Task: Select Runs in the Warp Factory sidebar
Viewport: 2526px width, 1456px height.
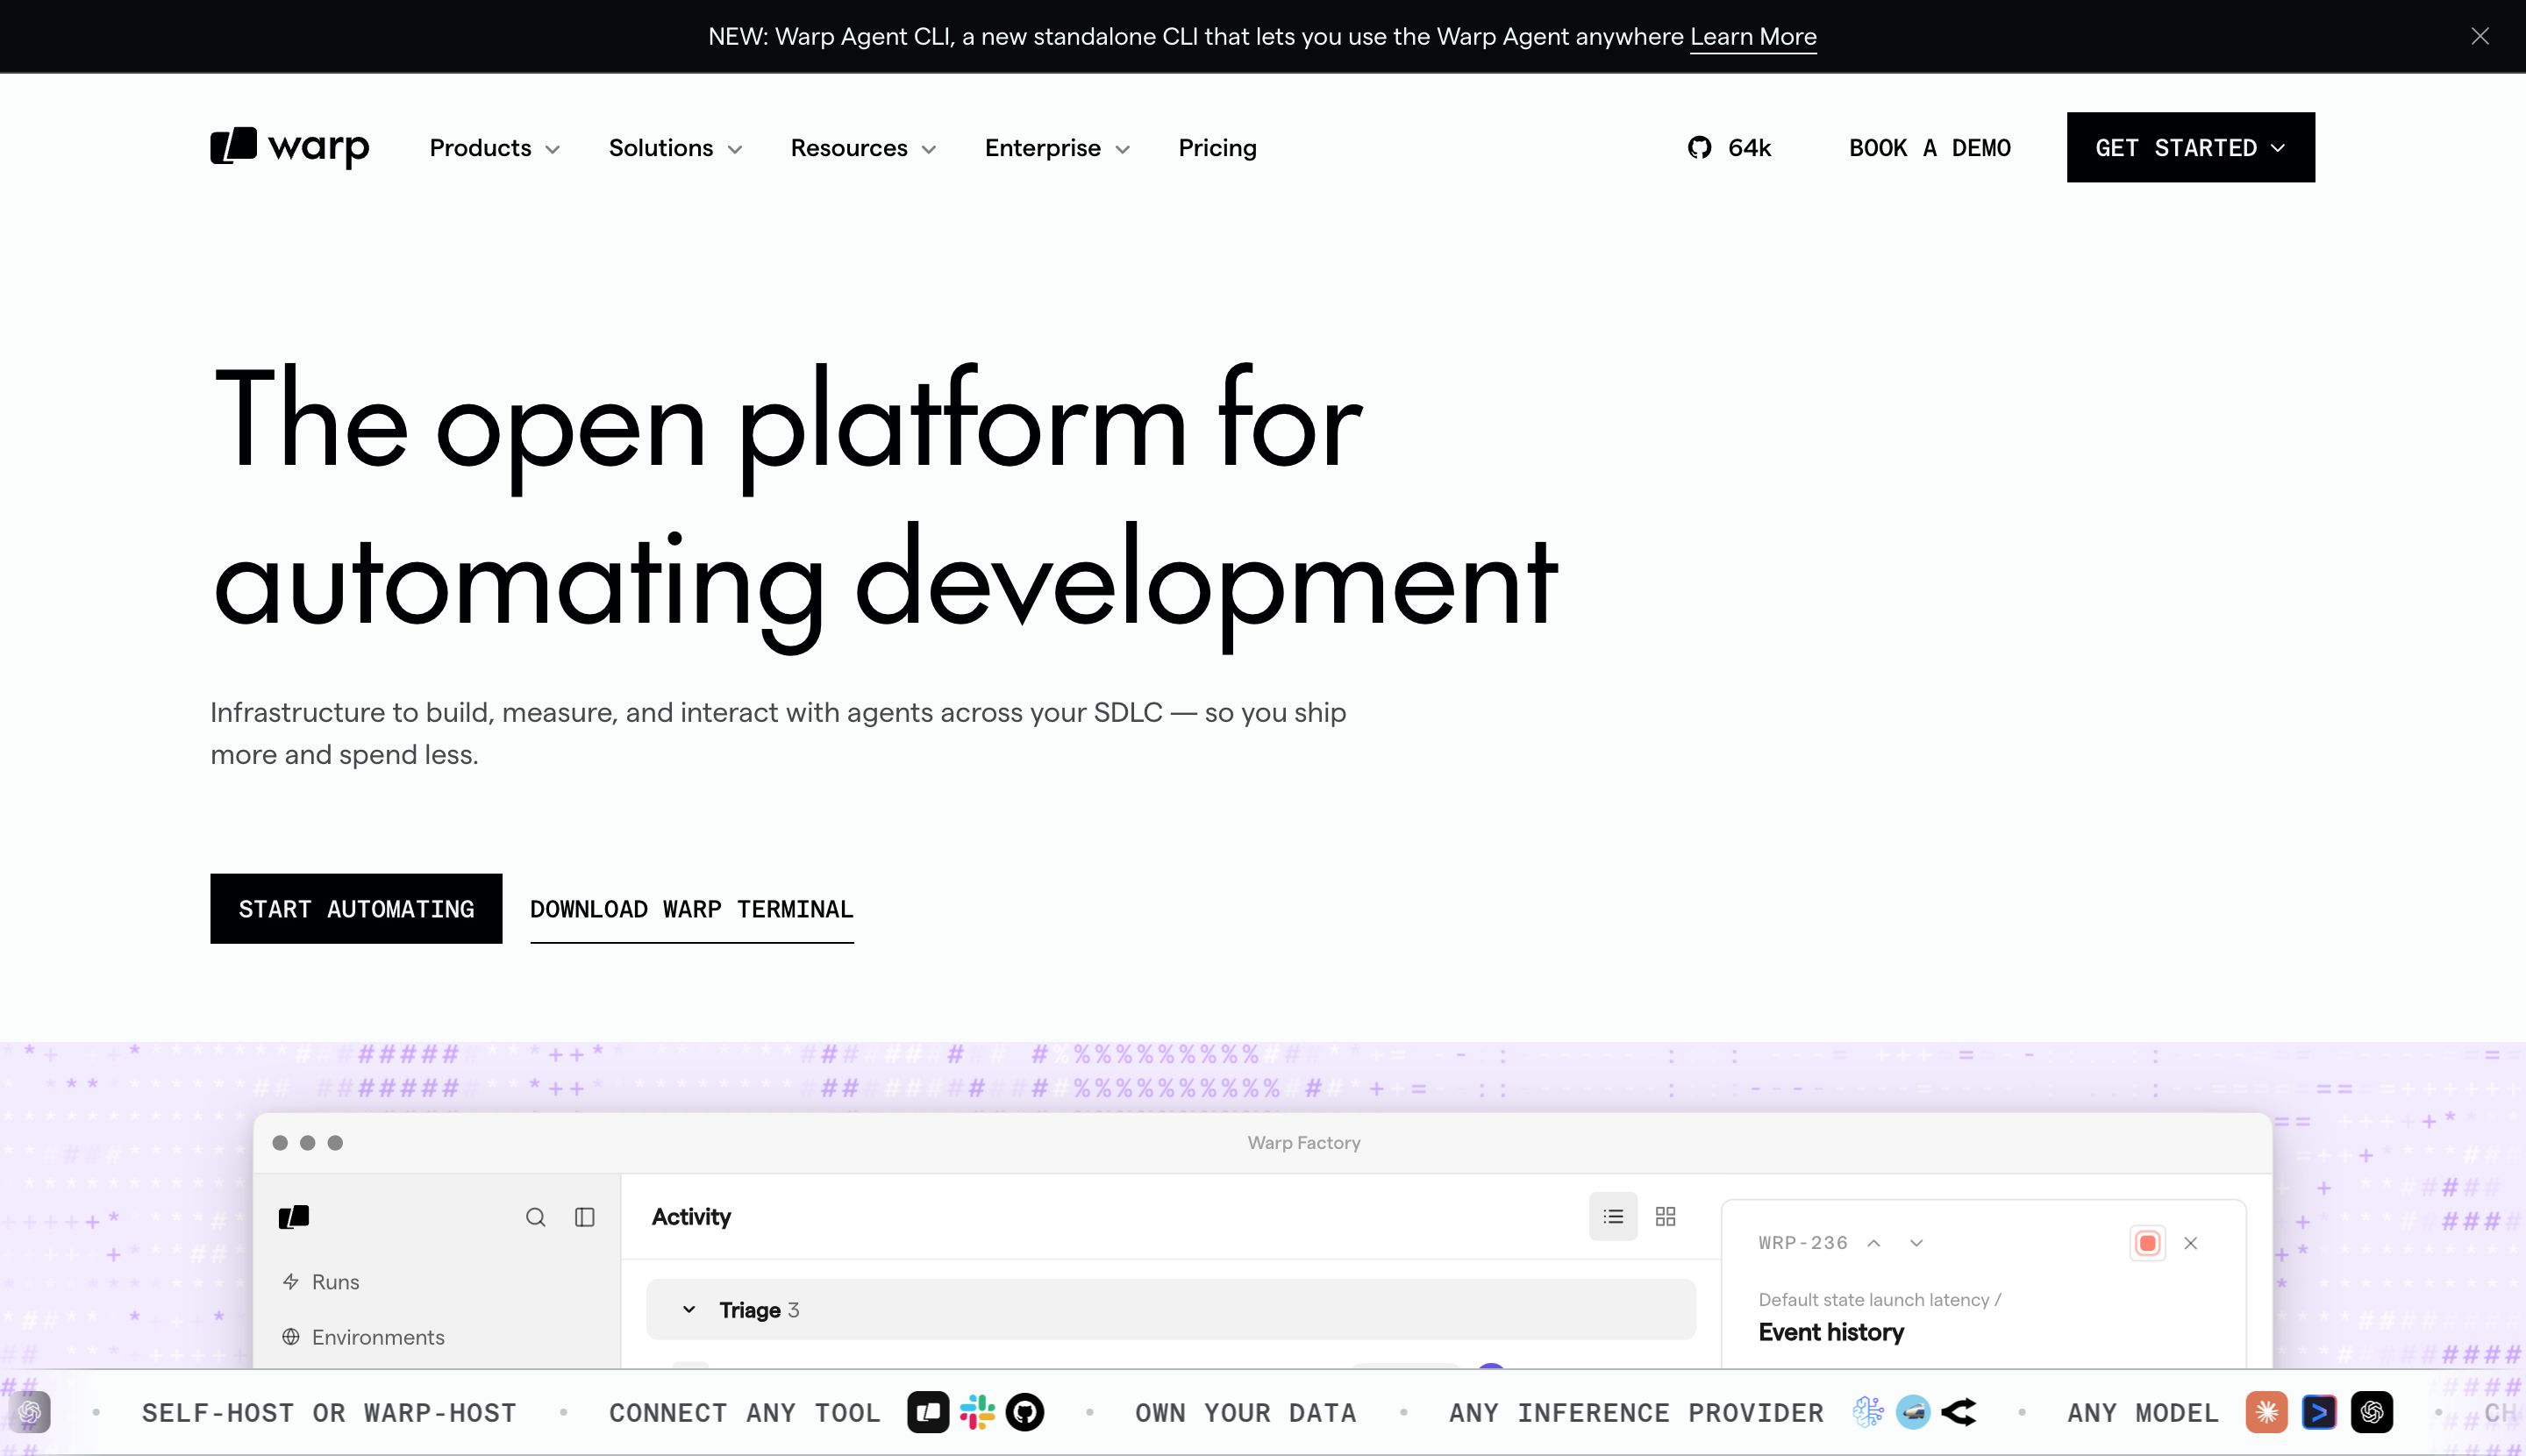Action: coord(335,1281)
